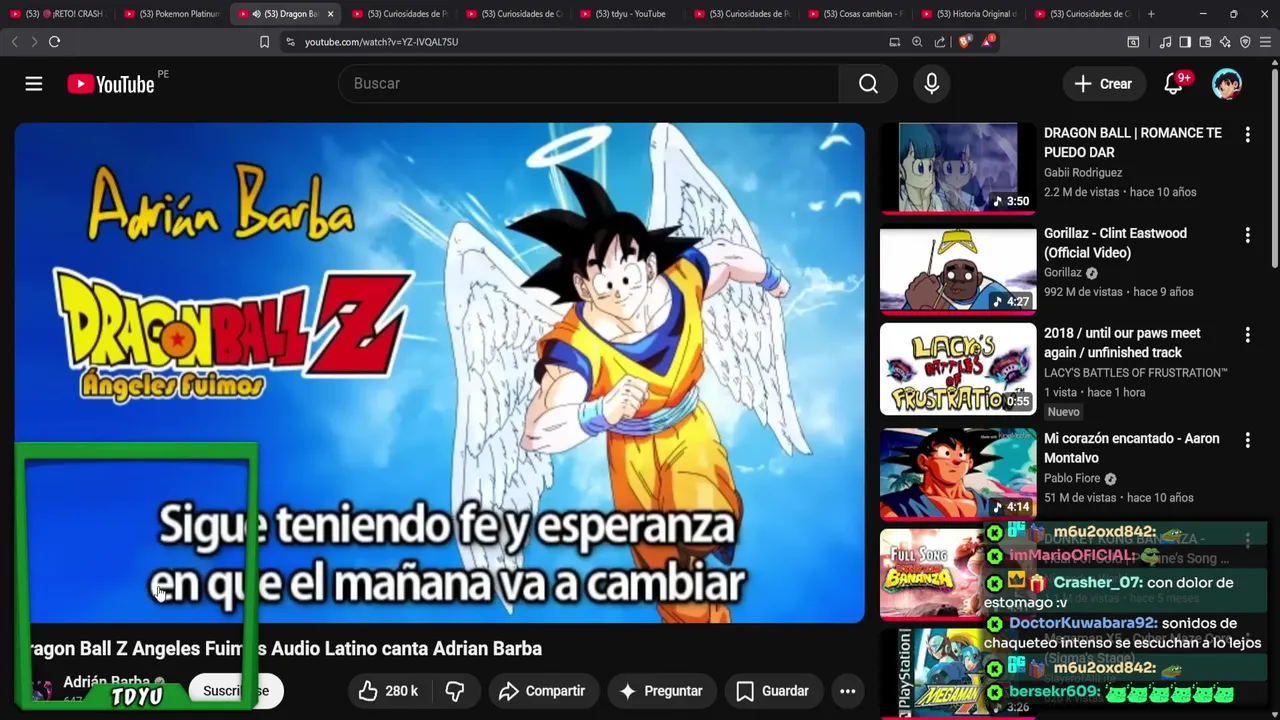
Task: Mute the Dragon Ball tab audio icon
Action: click(257, 14)
